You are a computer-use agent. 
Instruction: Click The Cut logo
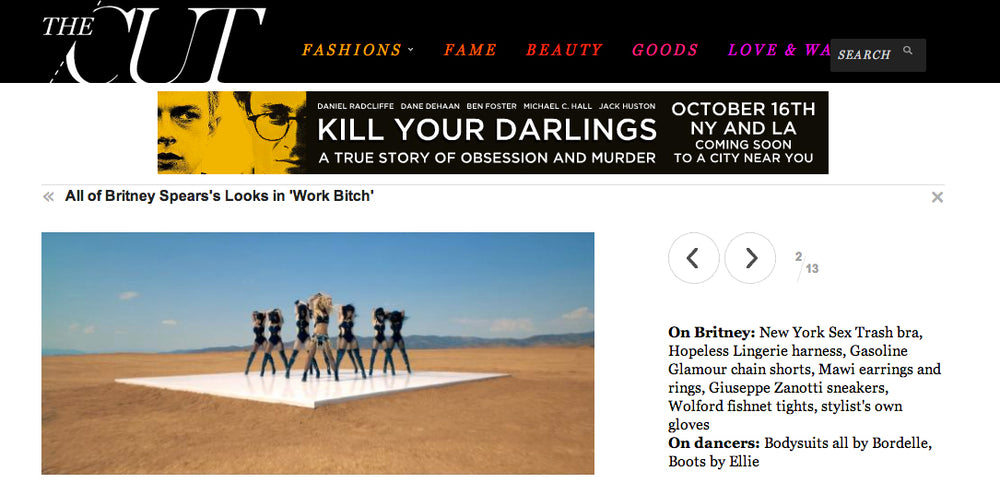coord(153,42)
